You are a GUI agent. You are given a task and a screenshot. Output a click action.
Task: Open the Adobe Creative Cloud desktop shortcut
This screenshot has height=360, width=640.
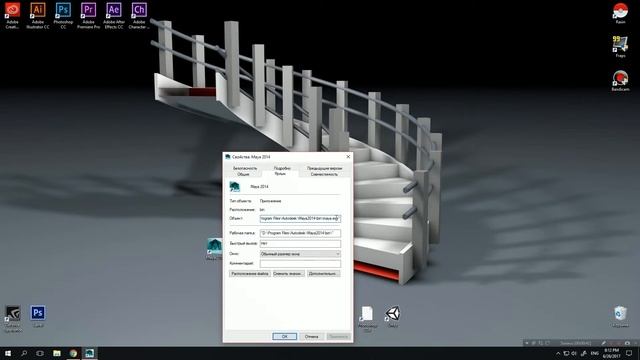click(x=12, y=16)
